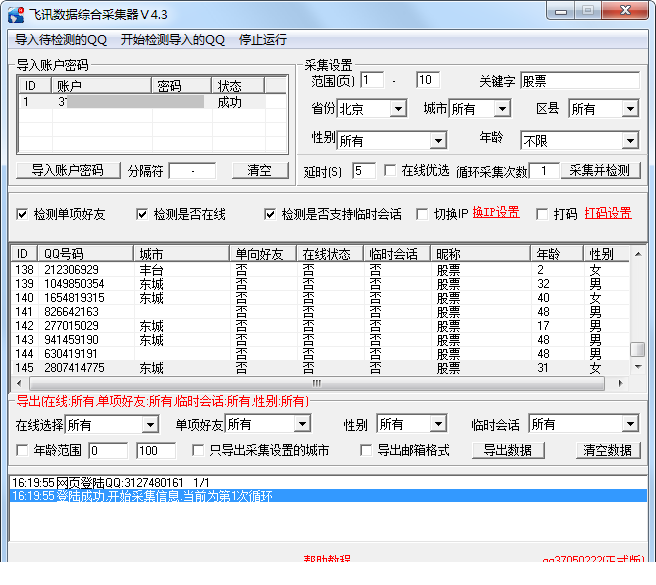Select account row 1 with status 成功

coord(153,102)
